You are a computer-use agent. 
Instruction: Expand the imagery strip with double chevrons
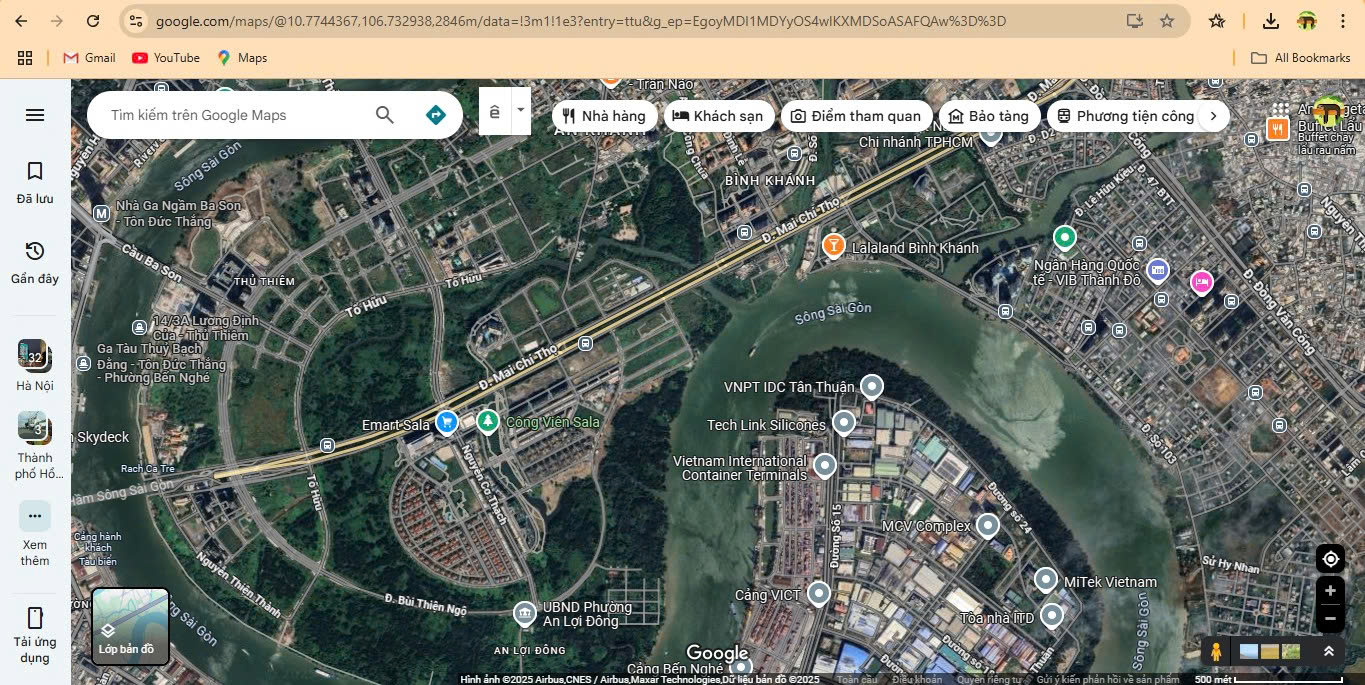click(1328, 652)
